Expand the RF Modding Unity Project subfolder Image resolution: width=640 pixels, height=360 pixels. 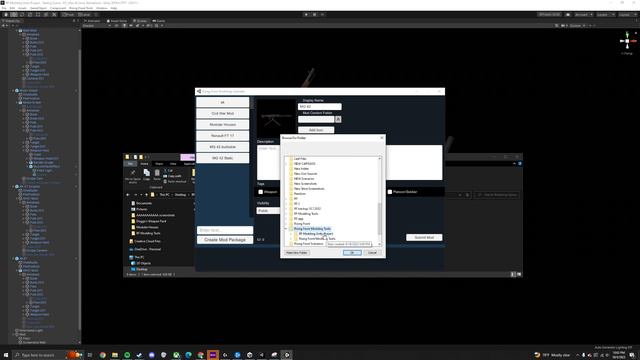tap(291, 234)
